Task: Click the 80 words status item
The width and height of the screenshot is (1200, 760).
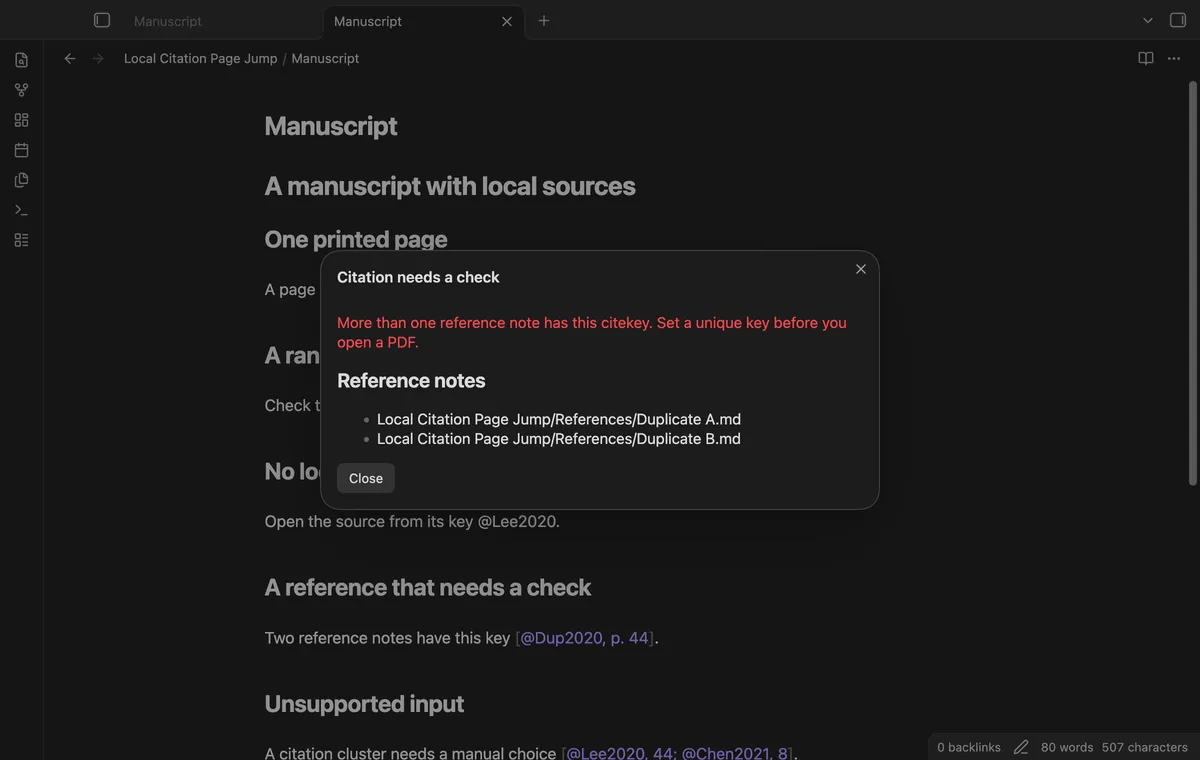Action: tap(1067, 747)
